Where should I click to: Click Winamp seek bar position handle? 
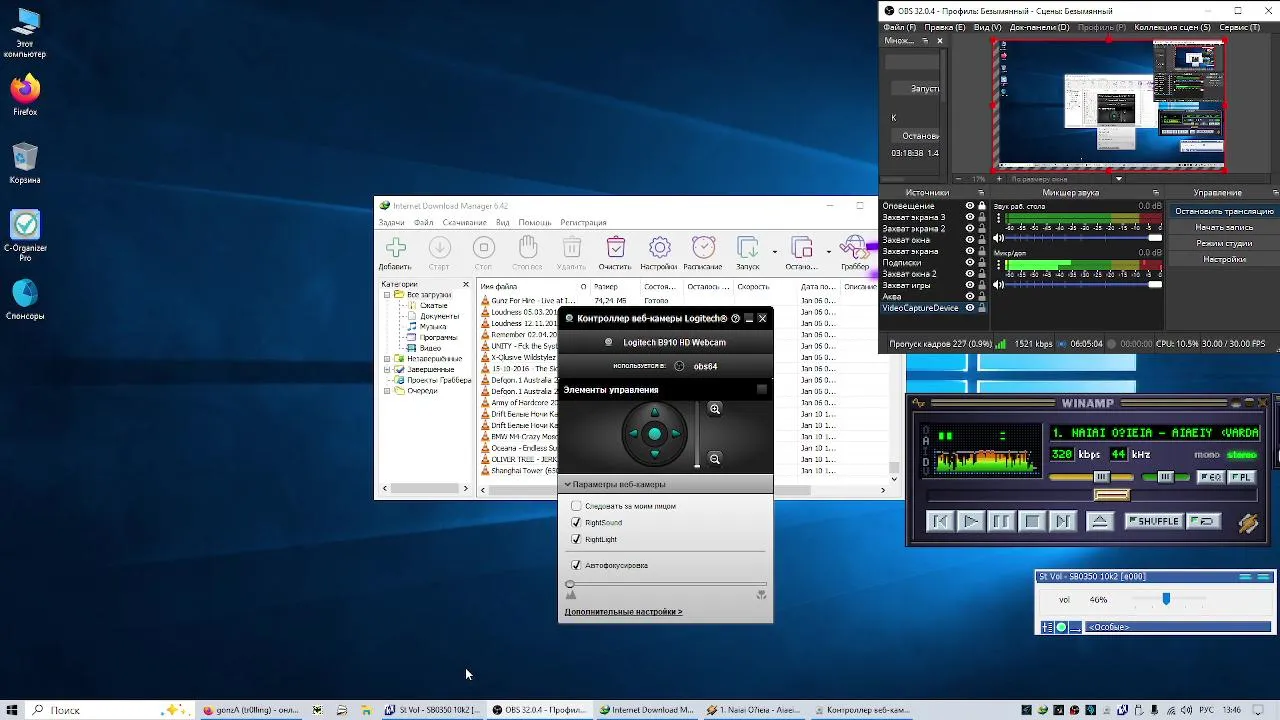coord(1111,495)
